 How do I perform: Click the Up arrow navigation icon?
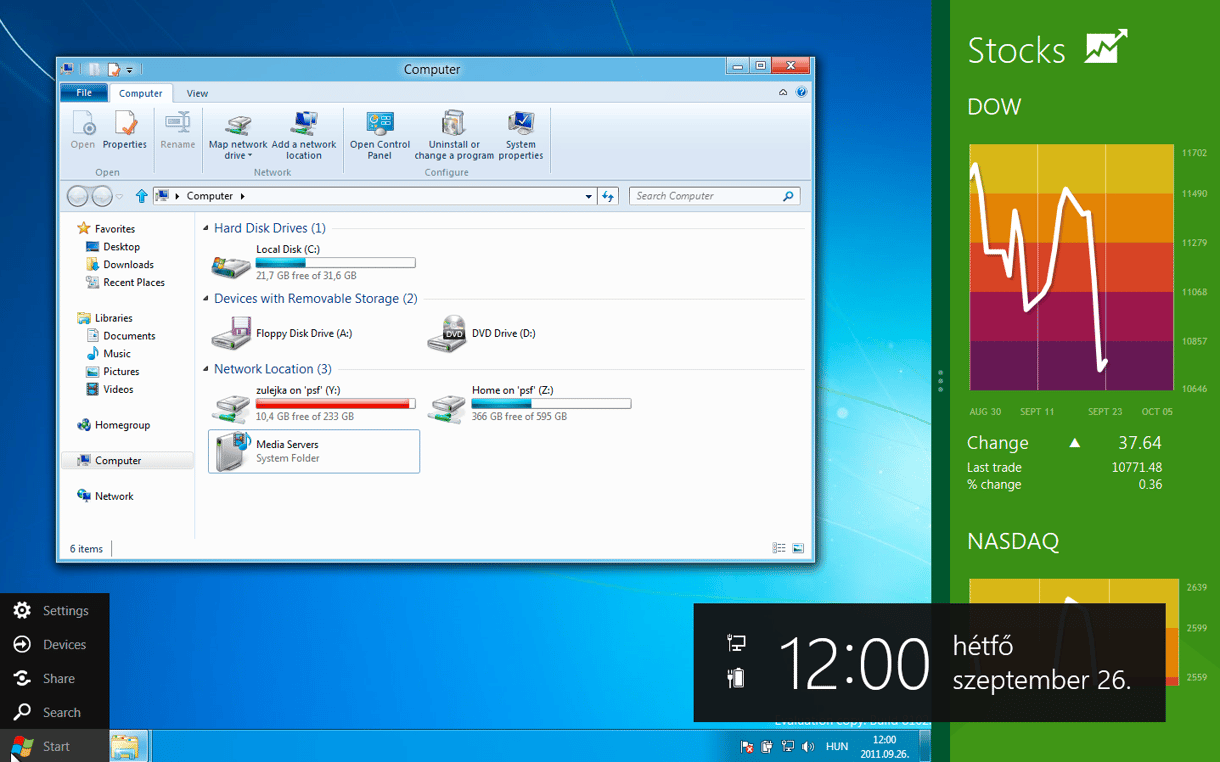tap(141, 196)
